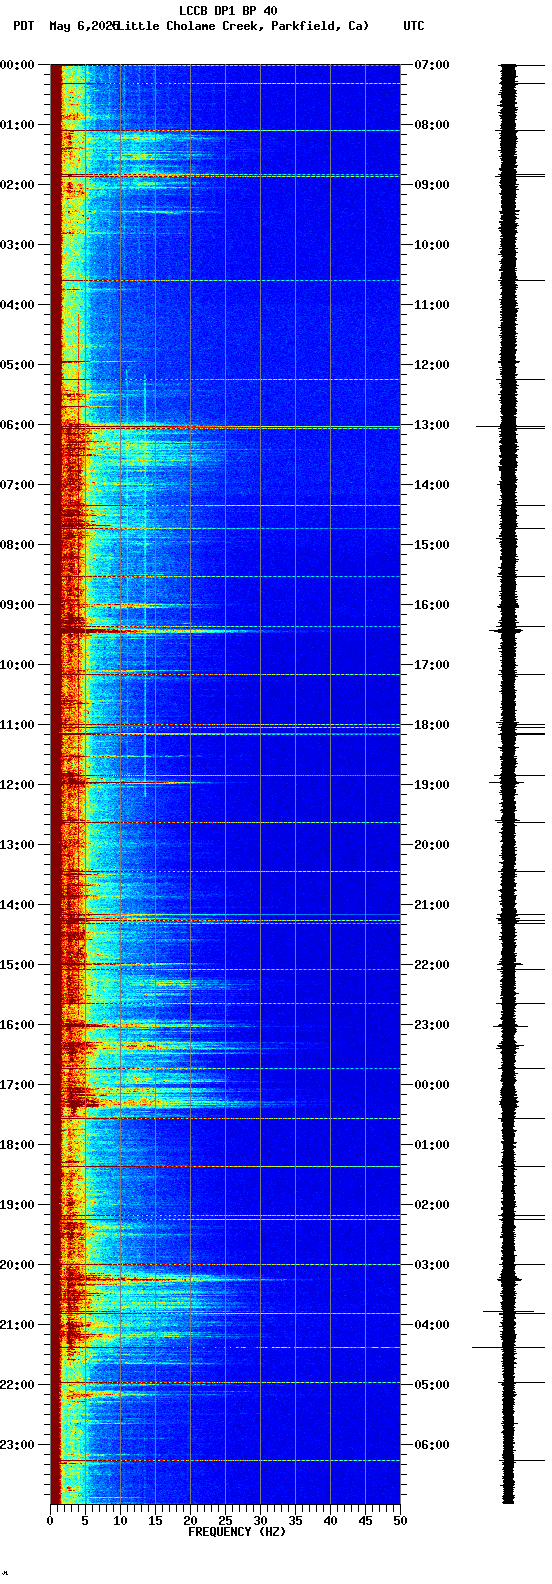Click the 07:00 PDT time label at left
Screen dimensions: 552x1584
pos(18,485)
